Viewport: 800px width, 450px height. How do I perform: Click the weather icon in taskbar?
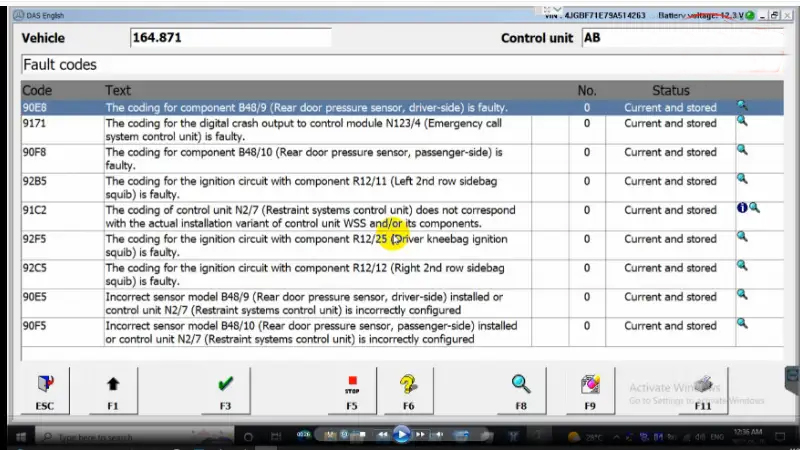pos(574,437)
